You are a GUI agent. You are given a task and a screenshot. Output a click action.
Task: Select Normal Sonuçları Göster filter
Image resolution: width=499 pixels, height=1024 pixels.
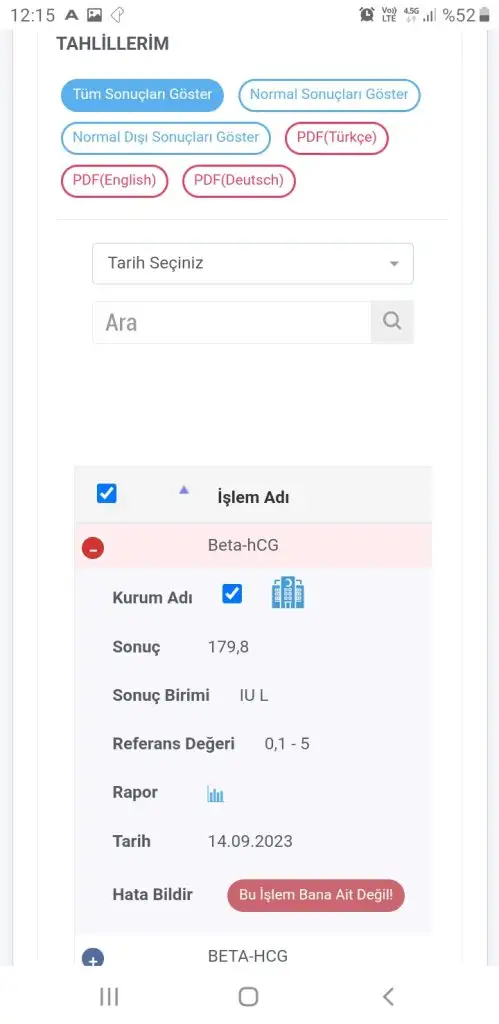[x=329, y=95]
